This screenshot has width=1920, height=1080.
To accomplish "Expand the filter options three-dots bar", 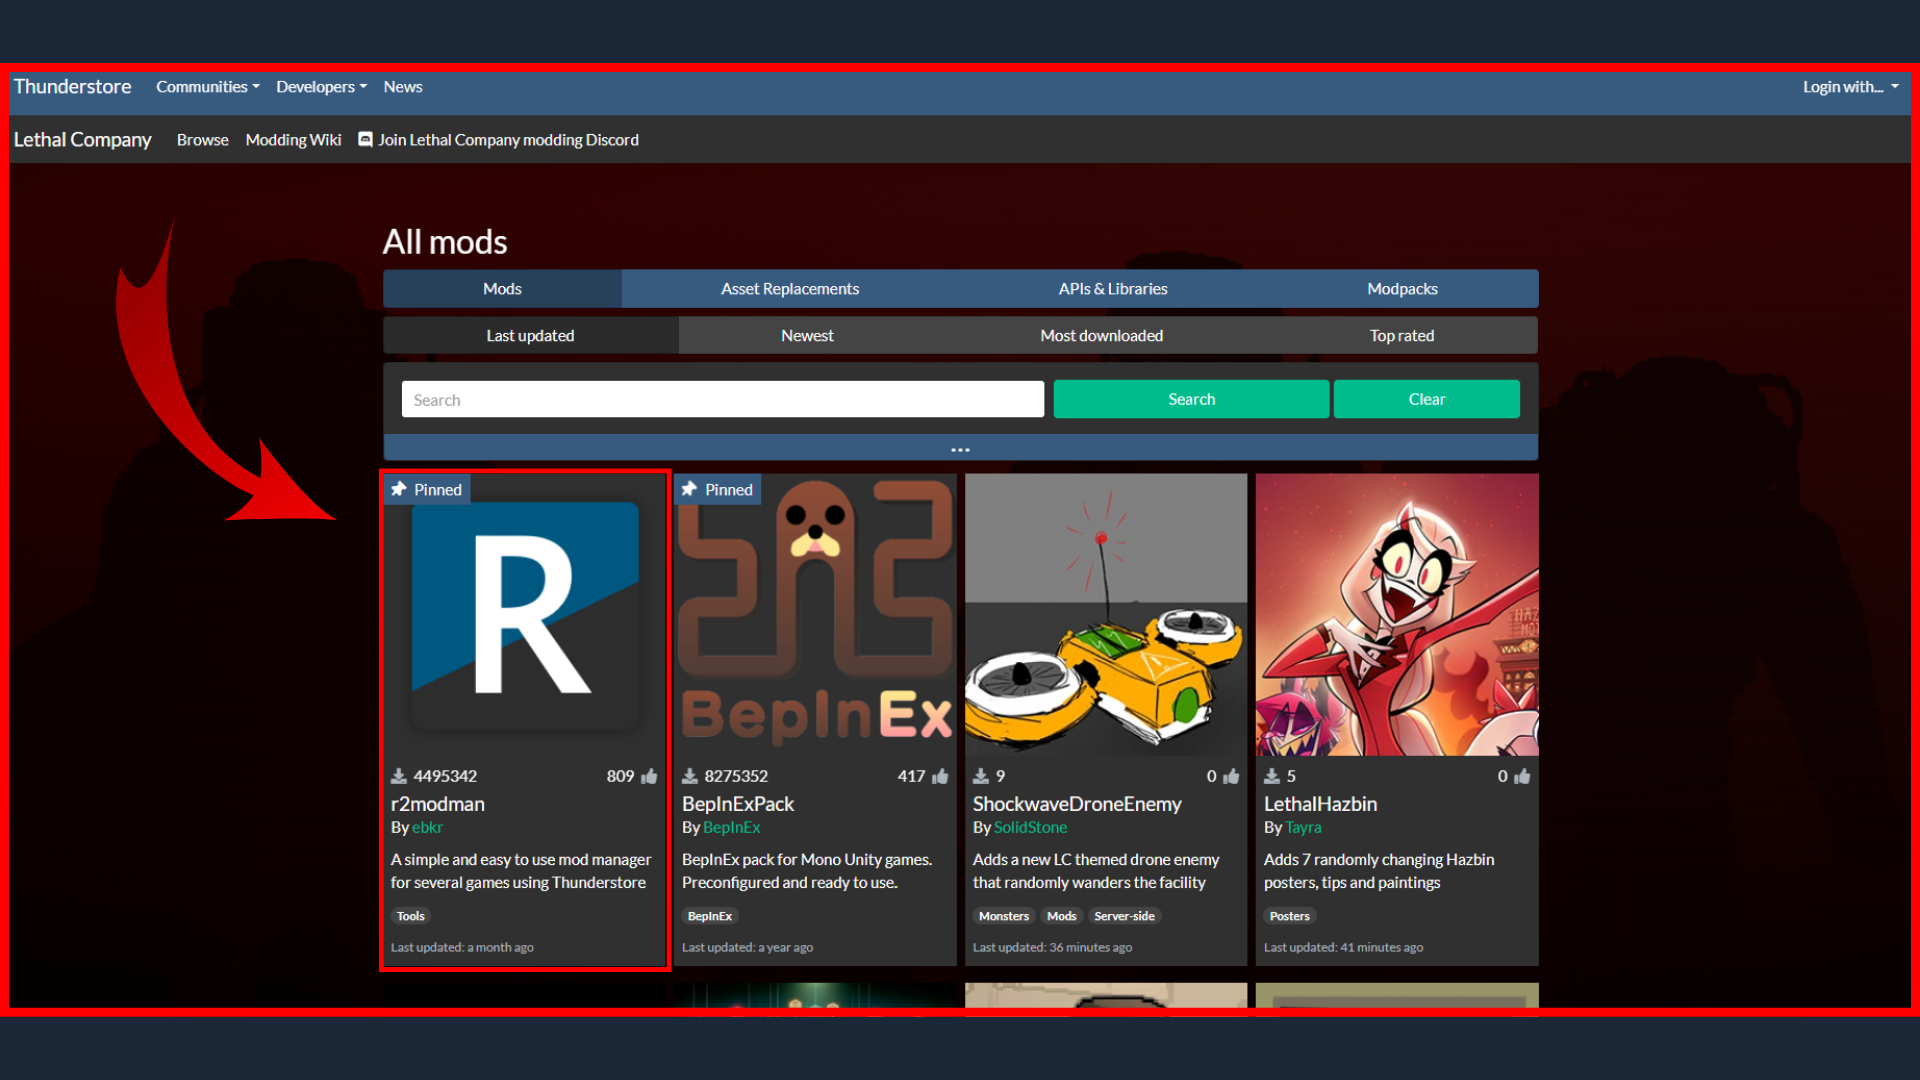I will click(x=960, y=449).
